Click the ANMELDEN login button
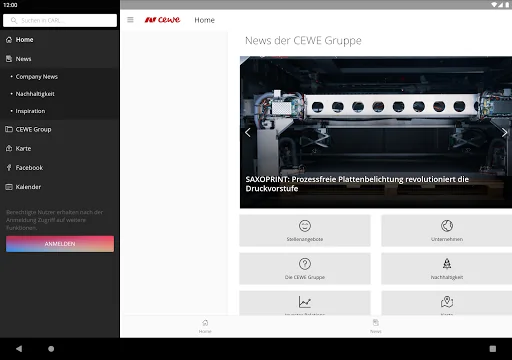The image size is (512, 360). (x=60, y=244)
